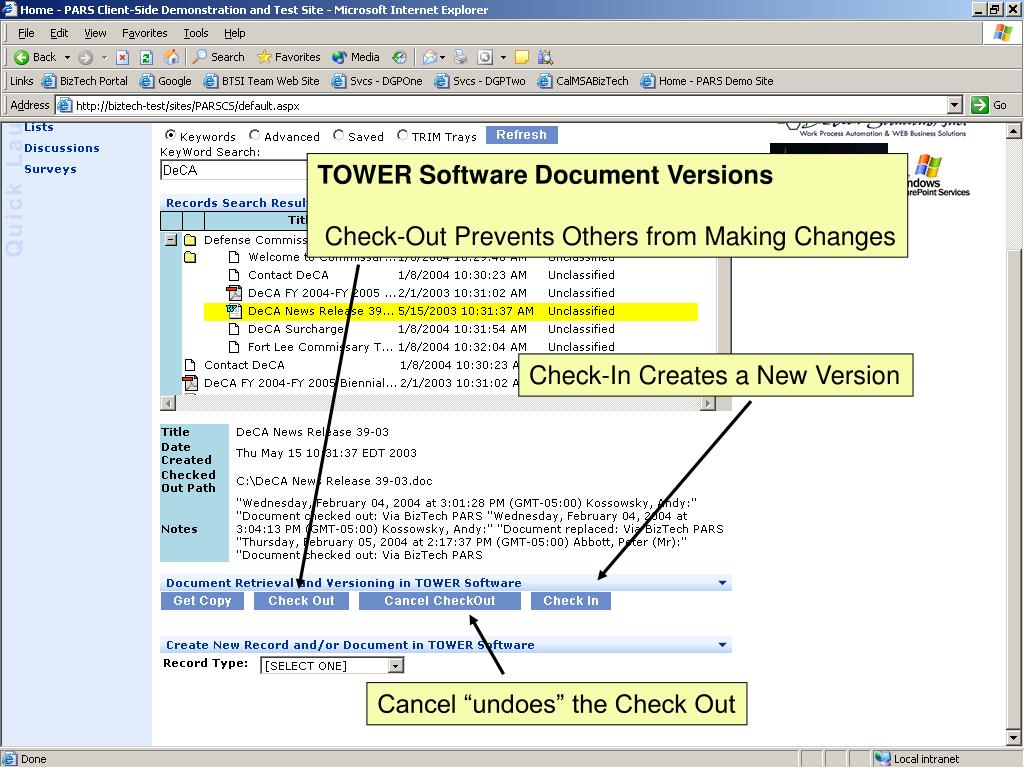Click the Mail envelope toolbar icon

click(430, 57)
